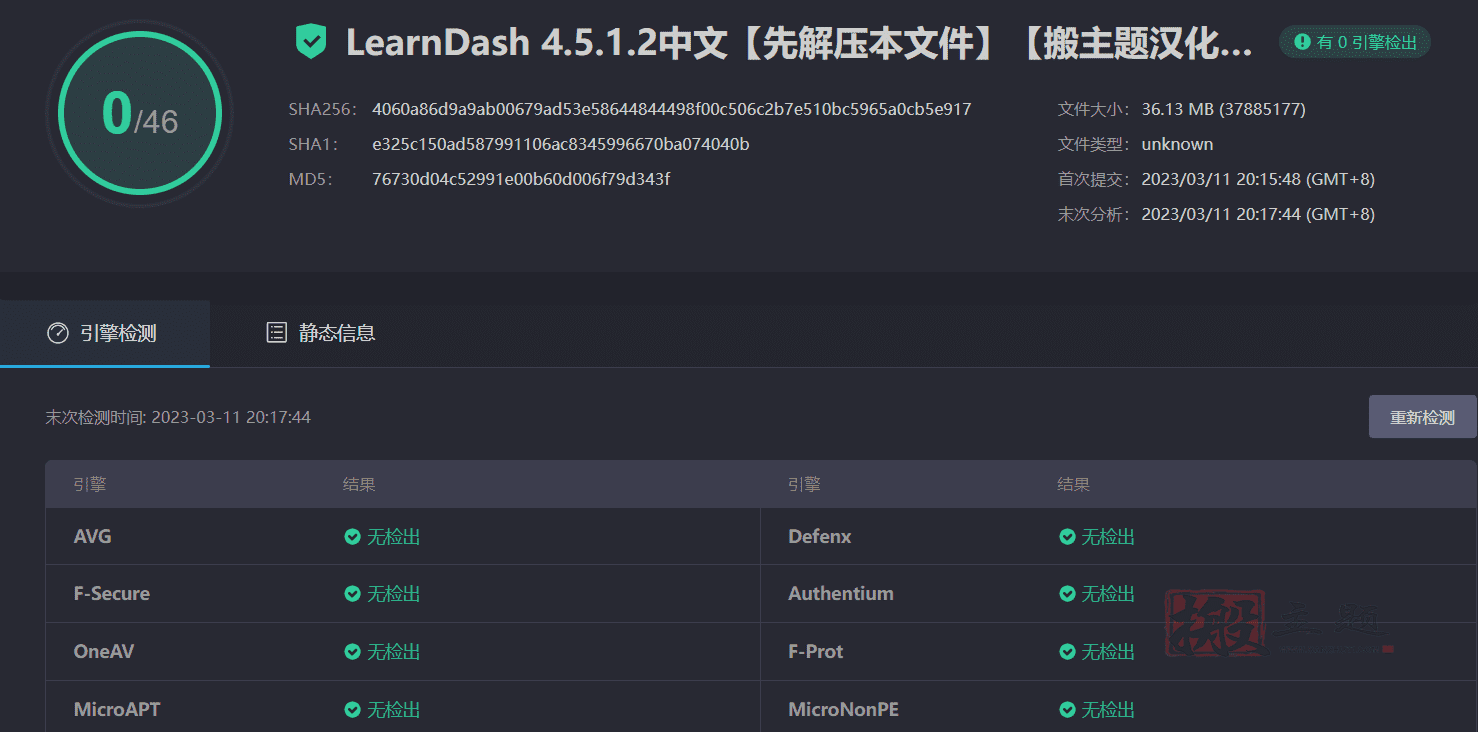The width and height of the screenshot is (1478, 732).
Task: Click the Authentium engine name
Action: click(x=841, y=594)
